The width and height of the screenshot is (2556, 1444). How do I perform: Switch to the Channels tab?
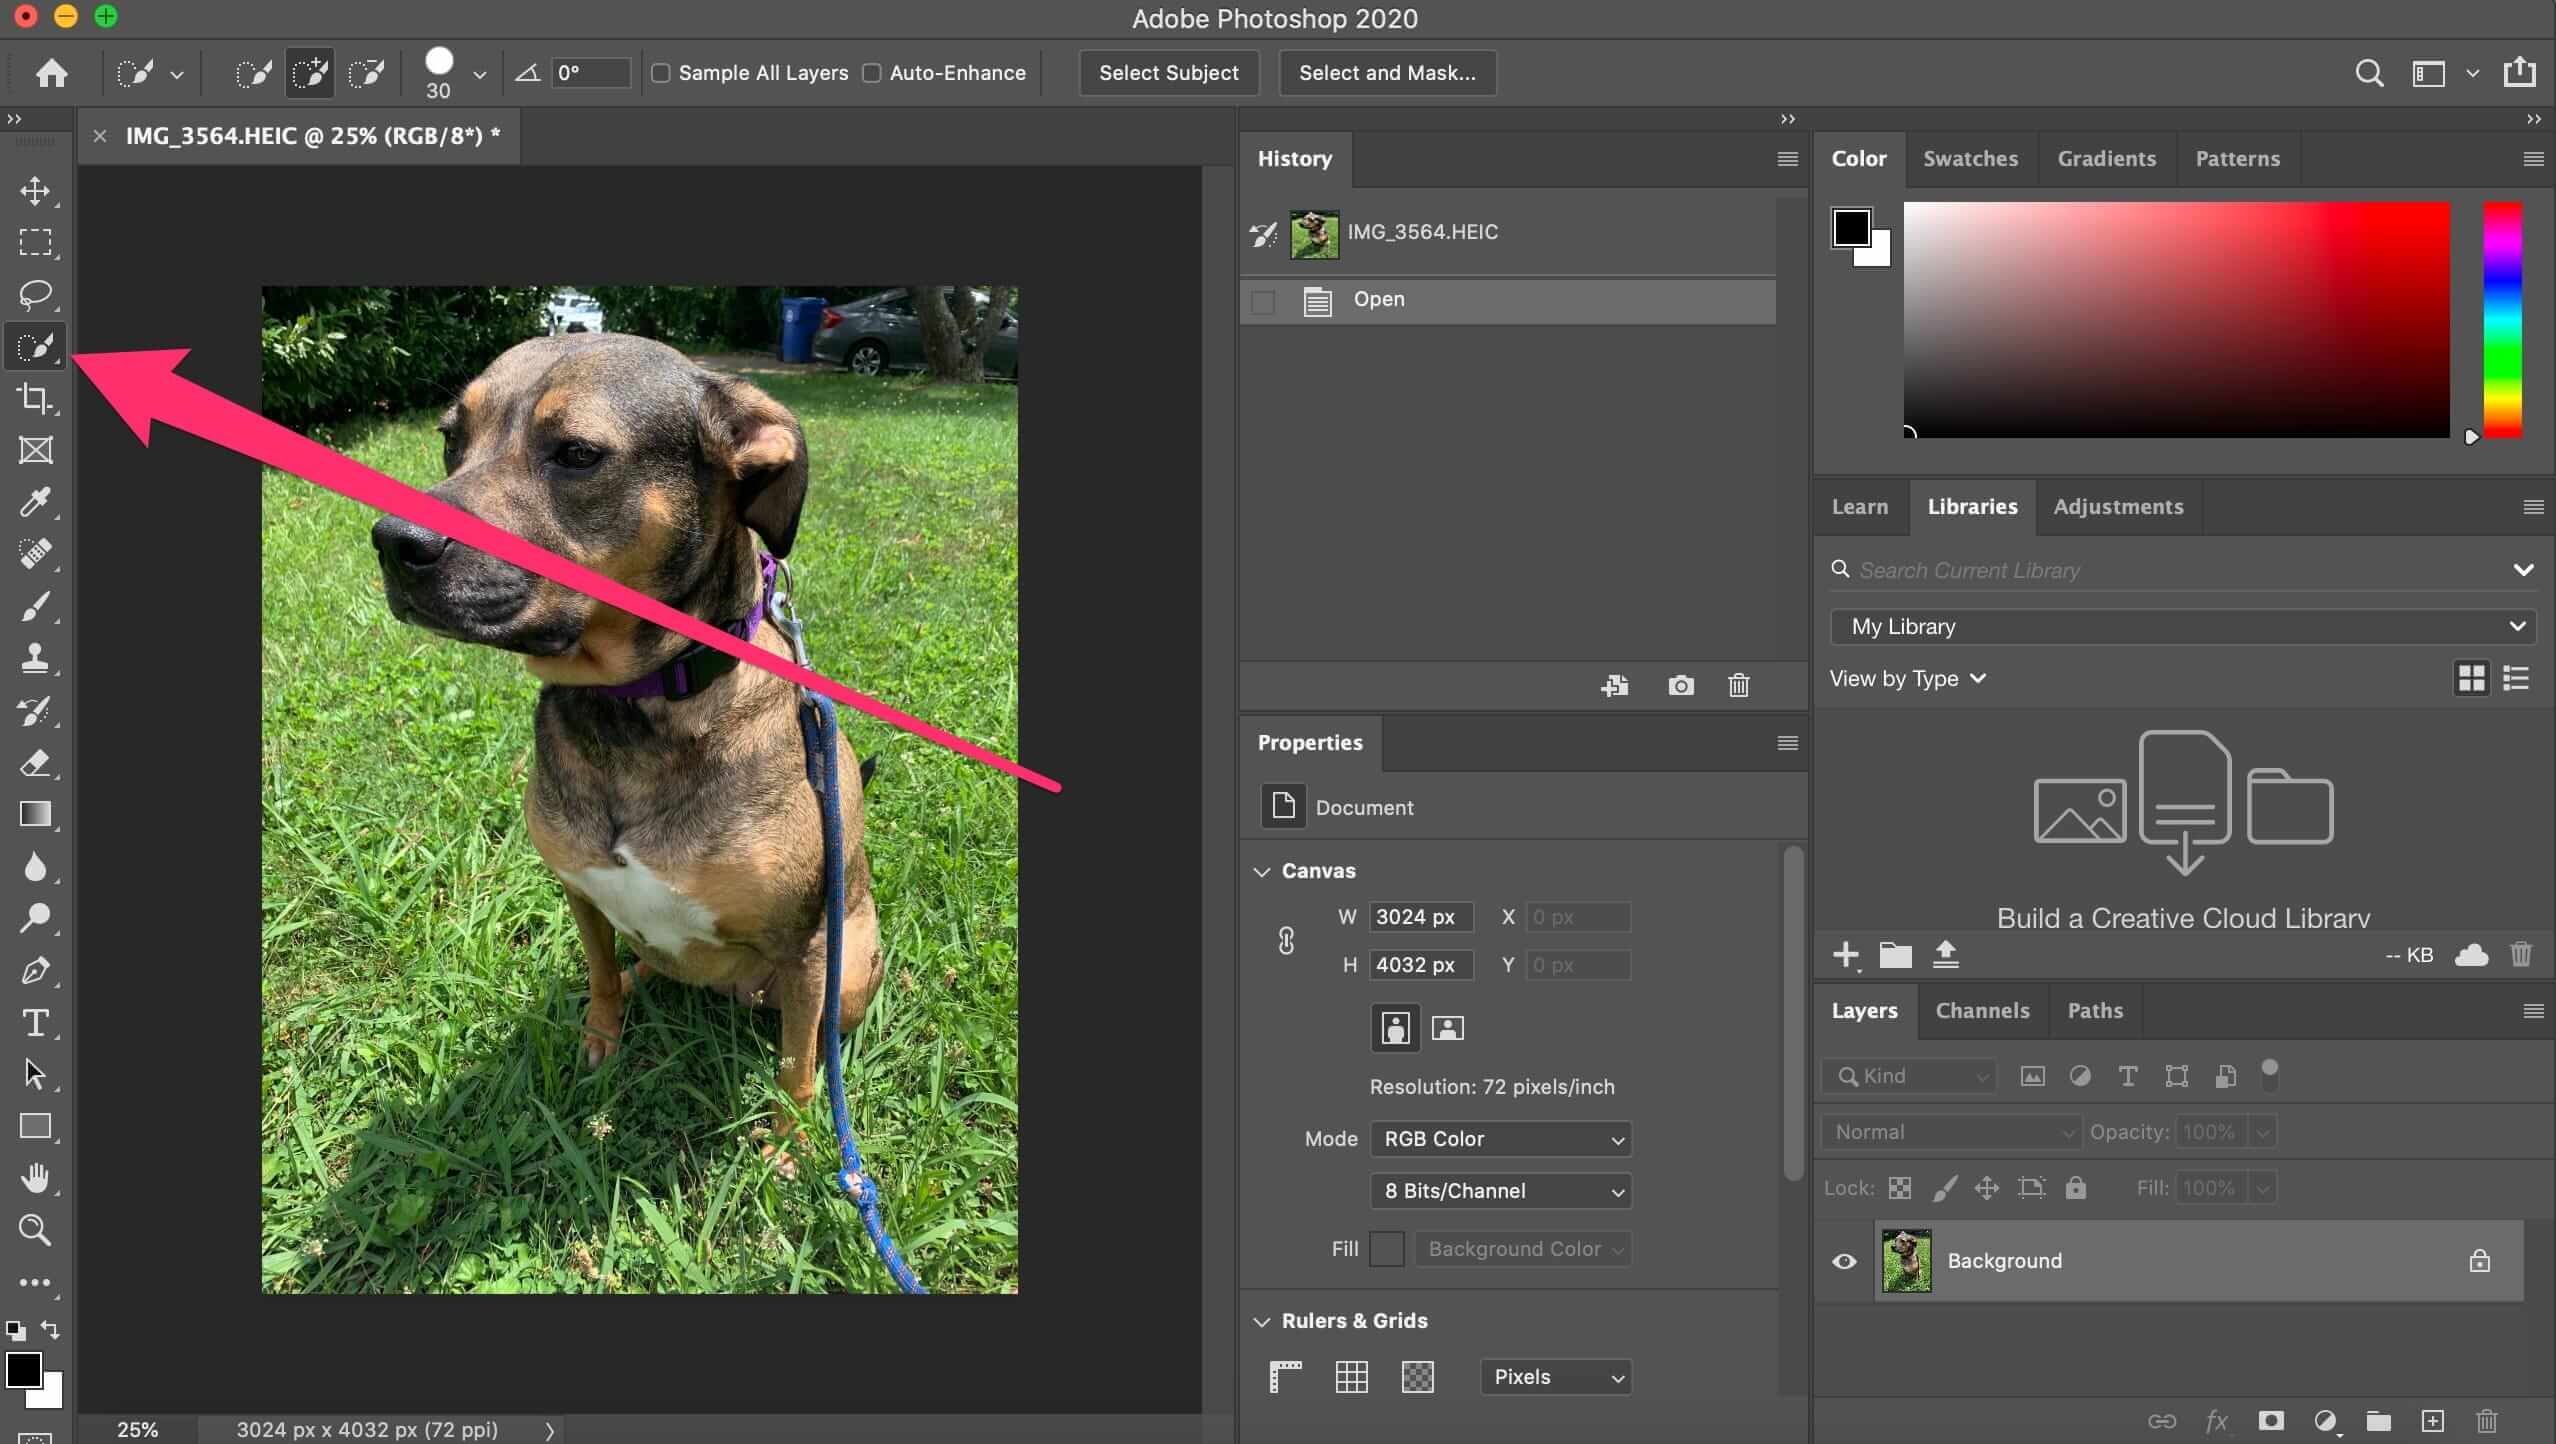pyautogui.click(x=1982, y=1011)
